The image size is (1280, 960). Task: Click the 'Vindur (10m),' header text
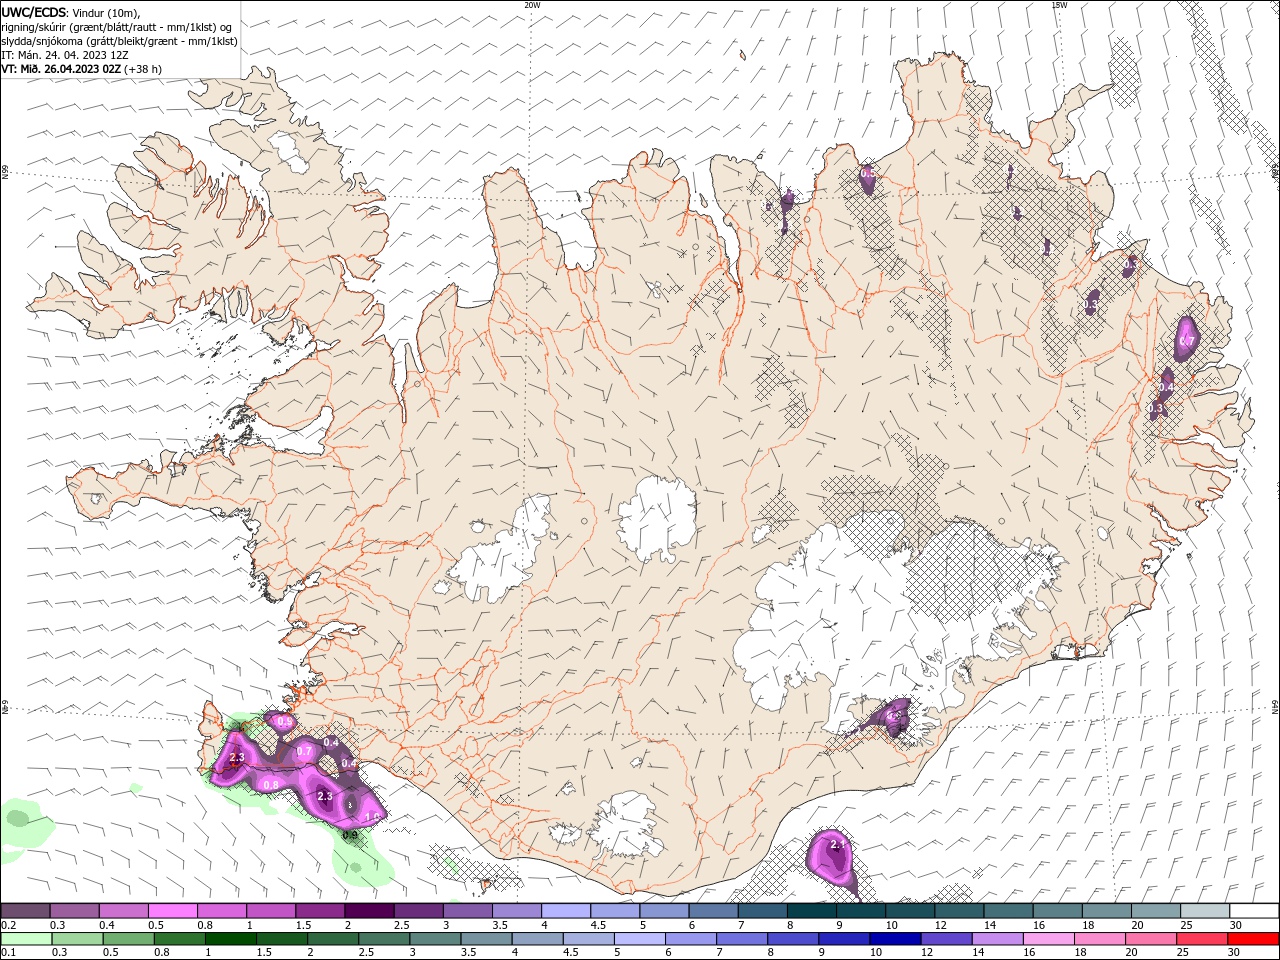click(x=107, y=12)
